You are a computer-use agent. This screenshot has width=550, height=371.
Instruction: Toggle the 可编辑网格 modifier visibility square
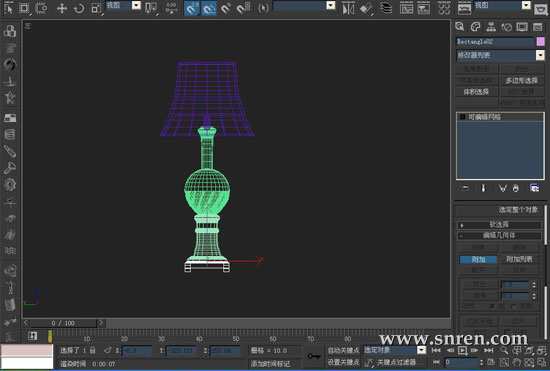point(462,117)
